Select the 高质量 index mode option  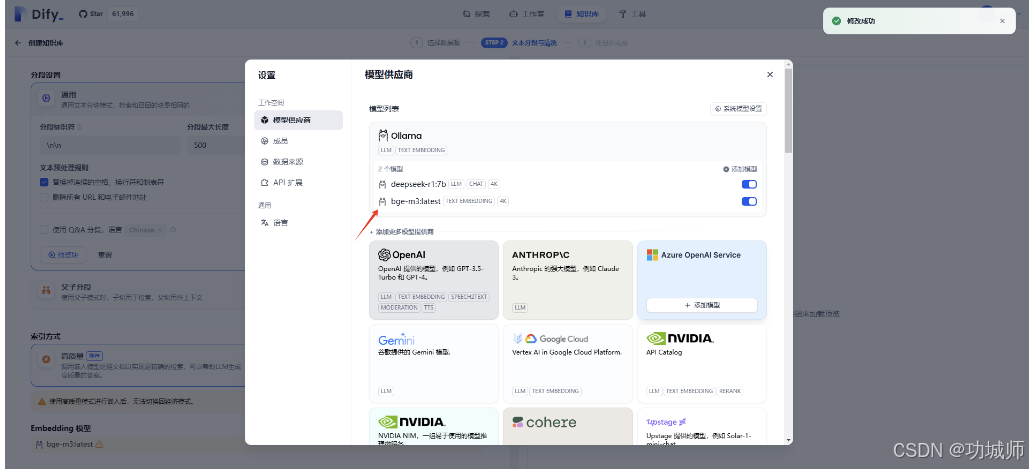(138, 367)
